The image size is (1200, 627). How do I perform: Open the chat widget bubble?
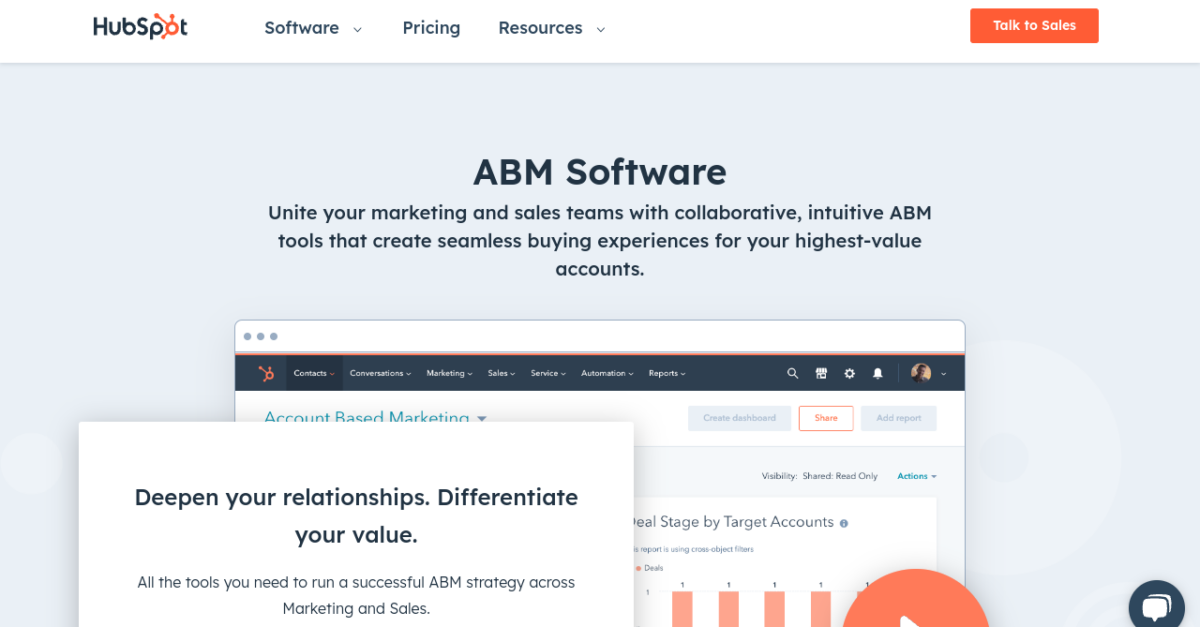click(1156, 604)
